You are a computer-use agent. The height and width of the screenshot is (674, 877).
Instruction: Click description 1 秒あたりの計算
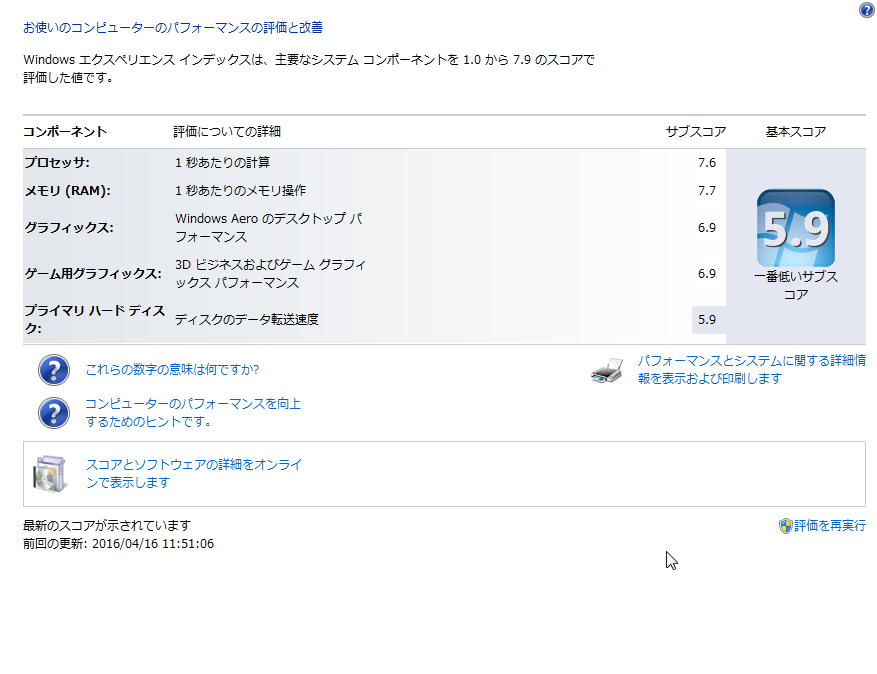pos(223,163)
